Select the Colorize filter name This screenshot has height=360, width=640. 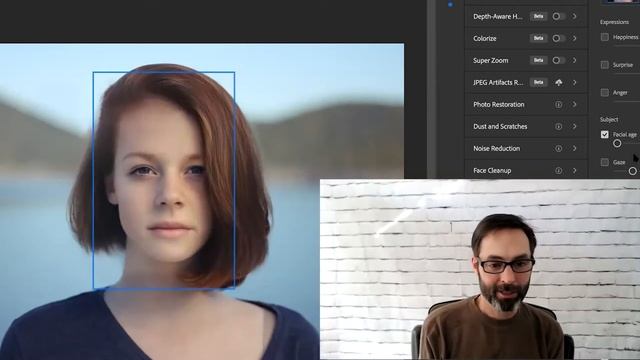pos(484,38)
